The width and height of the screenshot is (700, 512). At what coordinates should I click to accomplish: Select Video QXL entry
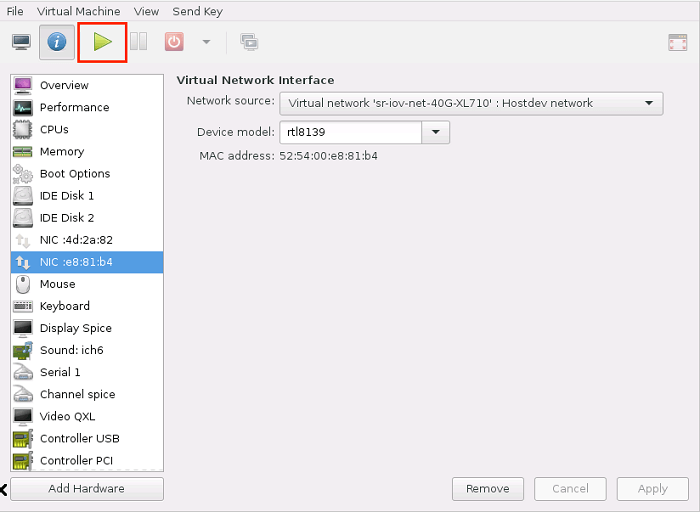tap(87, 417)
